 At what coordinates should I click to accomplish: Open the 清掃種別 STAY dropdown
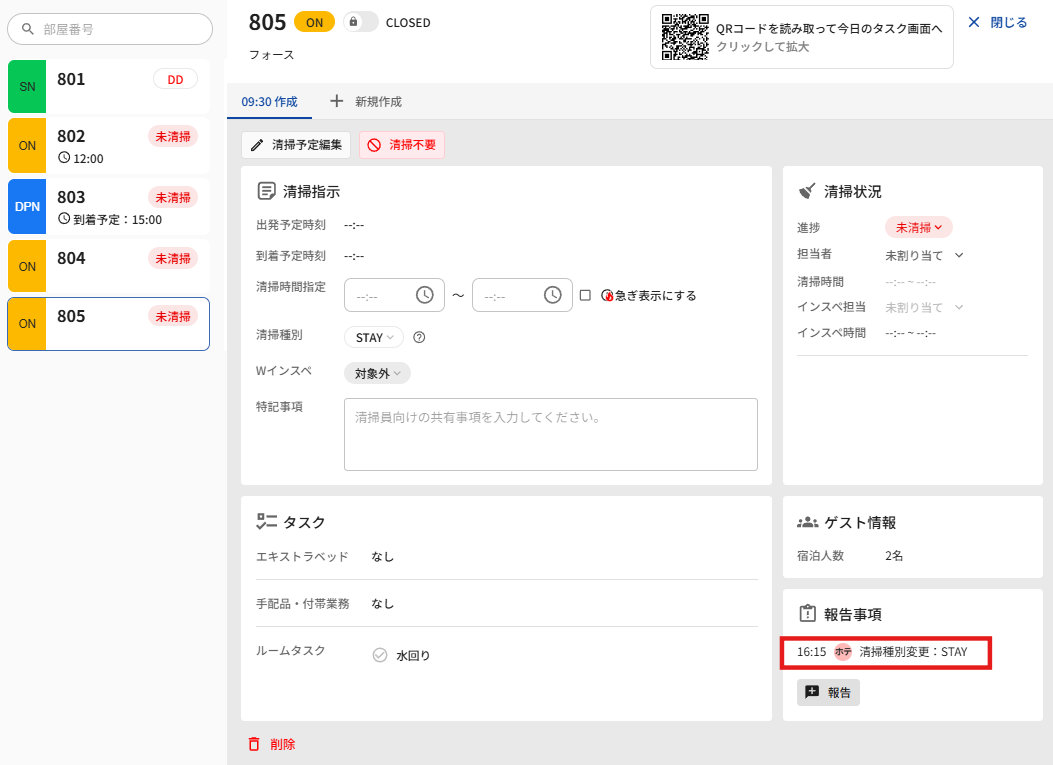pos(374,337)
